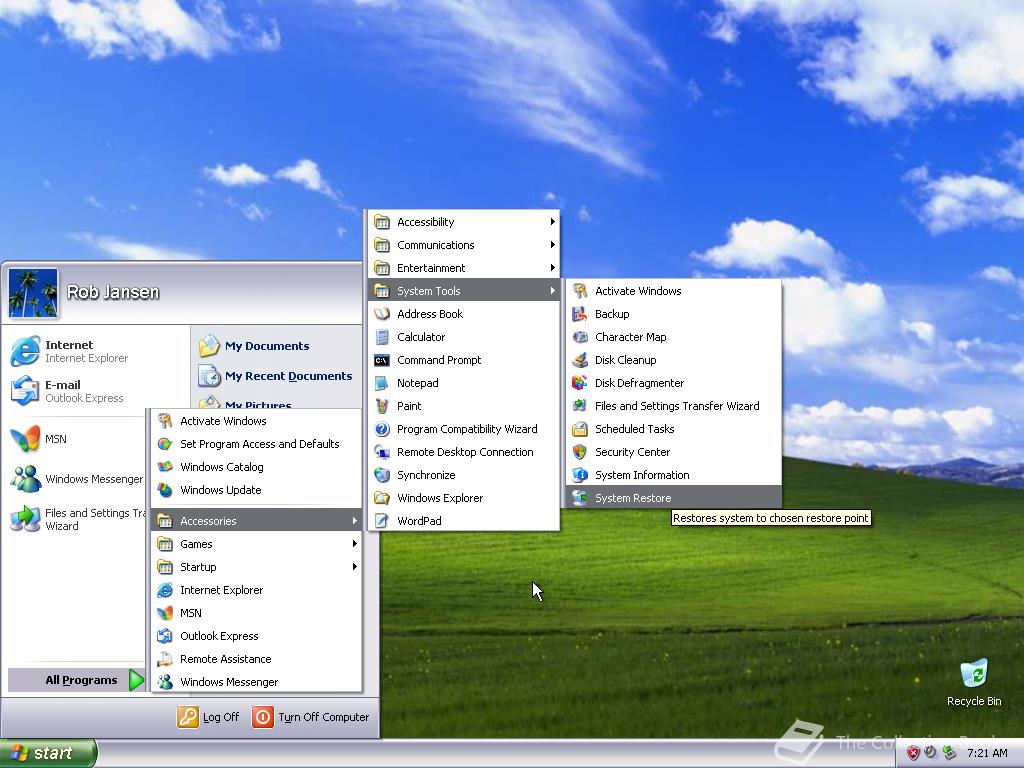Click the Character Map icon
Viewport: 1024px width, 768px height.
579,337
